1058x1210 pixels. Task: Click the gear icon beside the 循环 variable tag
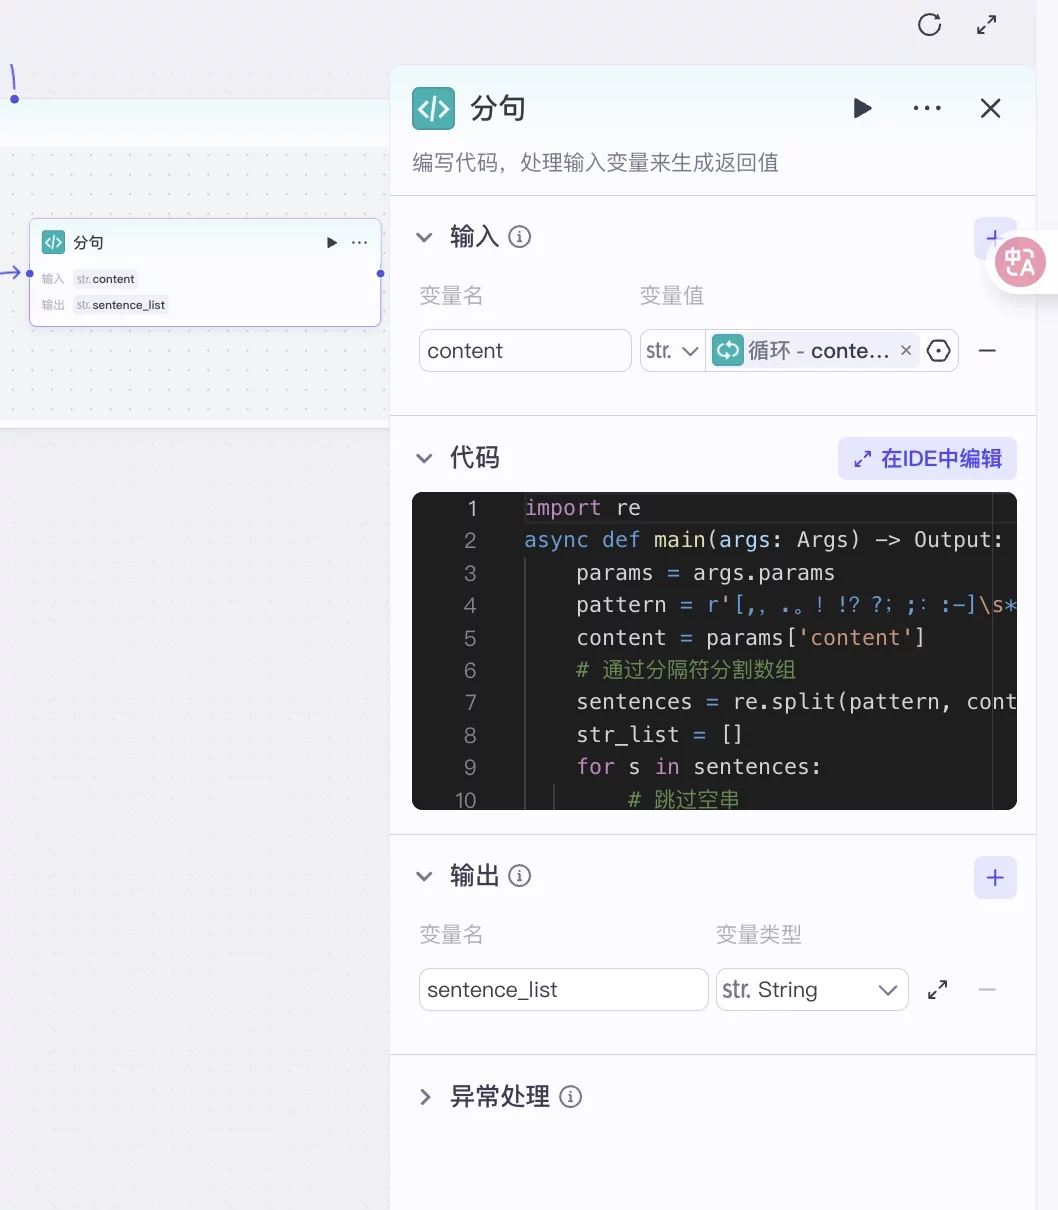[938, 350]
